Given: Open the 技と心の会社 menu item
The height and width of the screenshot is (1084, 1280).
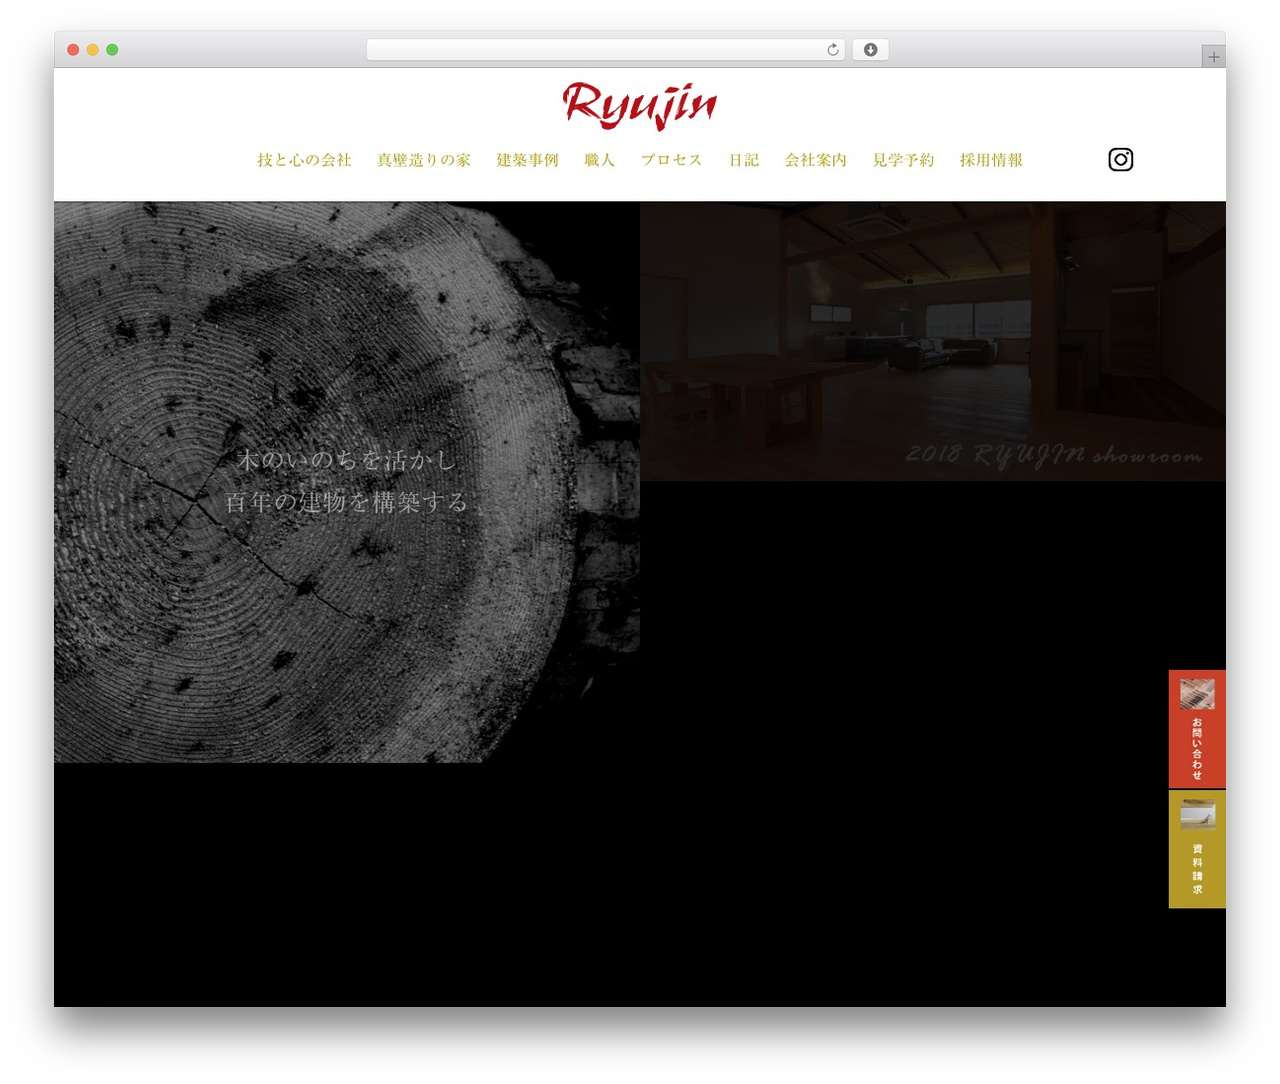Looking at the screenshot, I should (x=304, y=160).
